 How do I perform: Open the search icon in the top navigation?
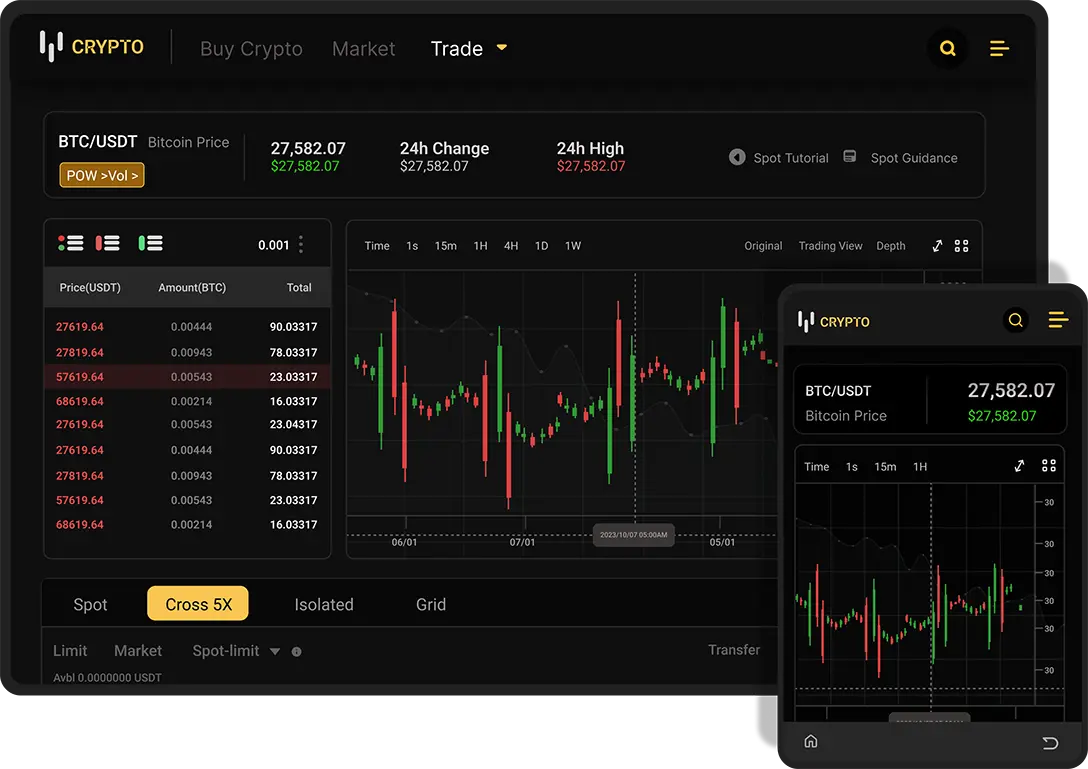(x=948, y=48)
